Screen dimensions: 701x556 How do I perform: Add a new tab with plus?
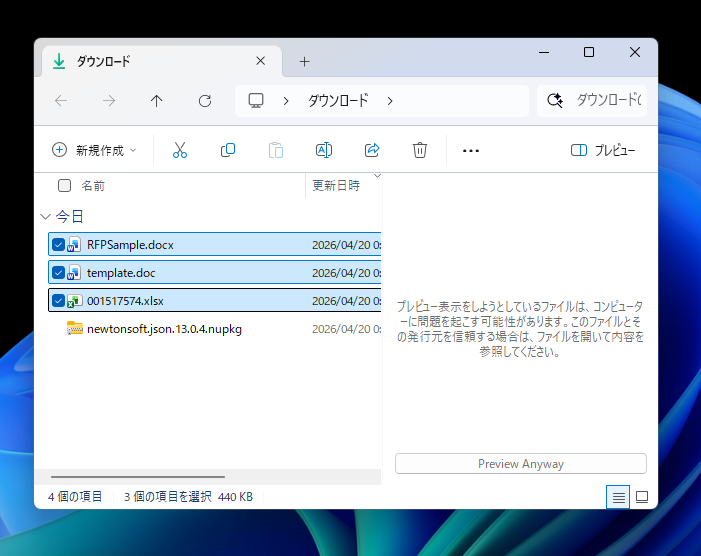click(304, 62)
